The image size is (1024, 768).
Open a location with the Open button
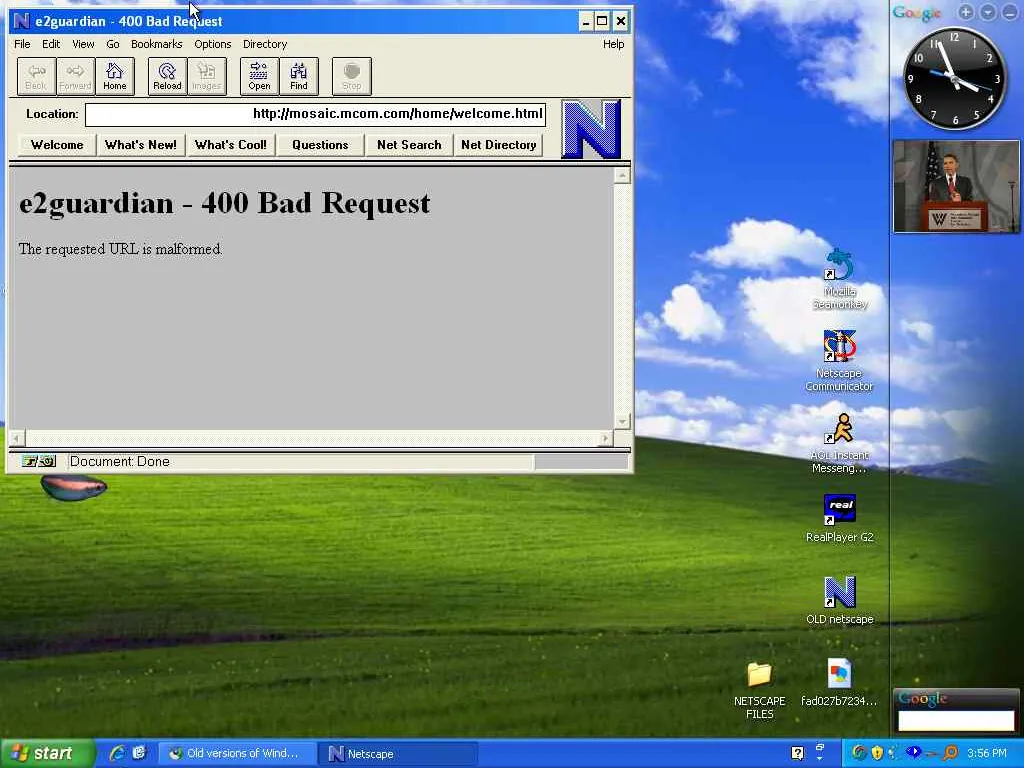(259, 76)
